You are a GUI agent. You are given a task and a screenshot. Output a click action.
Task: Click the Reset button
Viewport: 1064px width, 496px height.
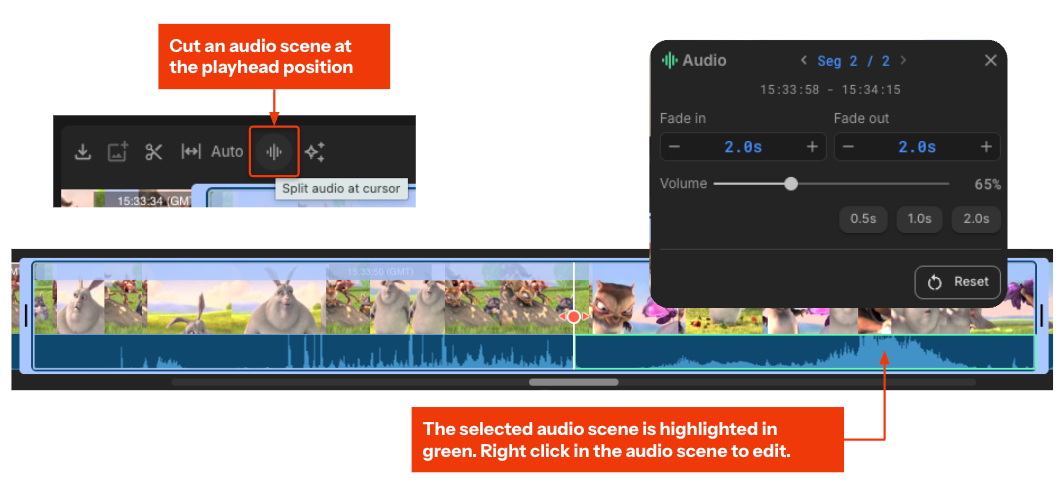(957, 282)
